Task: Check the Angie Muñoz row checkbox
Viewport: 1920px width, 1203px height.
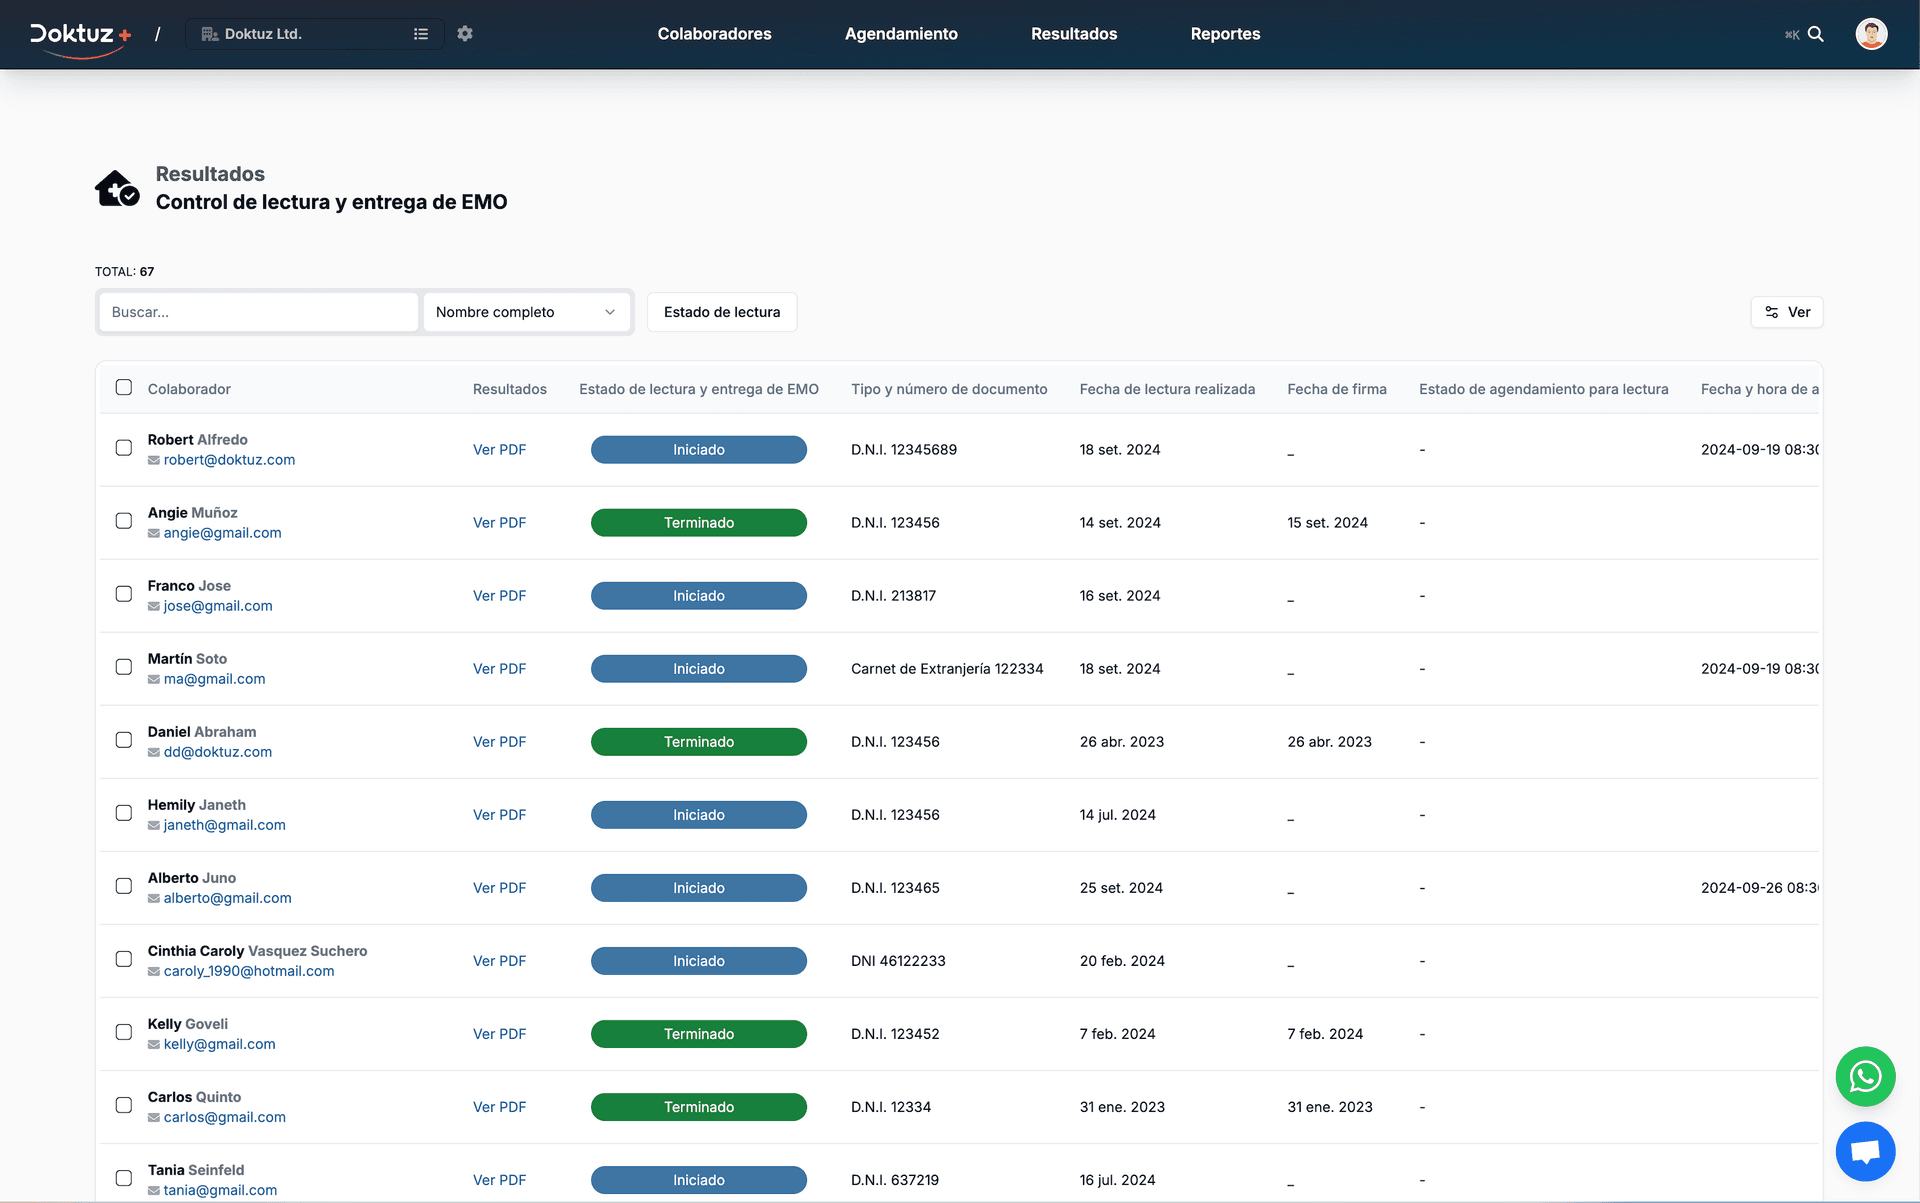Action: click(124, 521)
